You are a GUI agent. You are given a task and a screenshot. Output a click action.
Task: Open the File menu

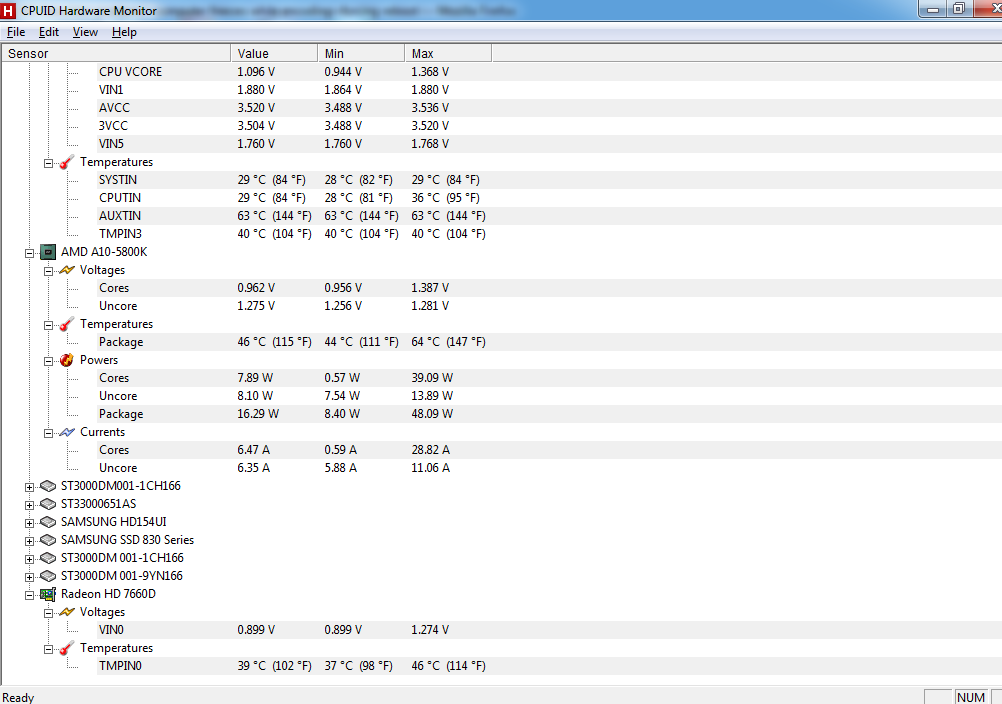coord(16,32)
